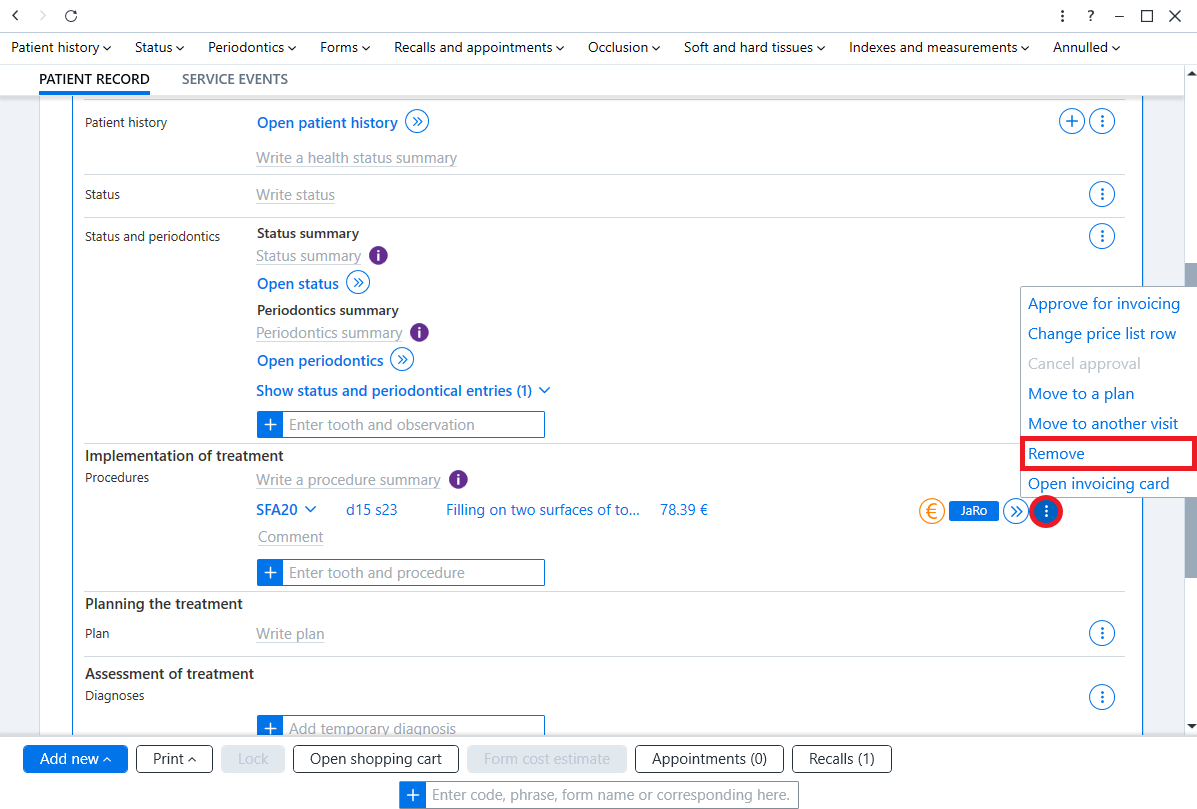Expand the Periodontics top menu

(252, 47)
